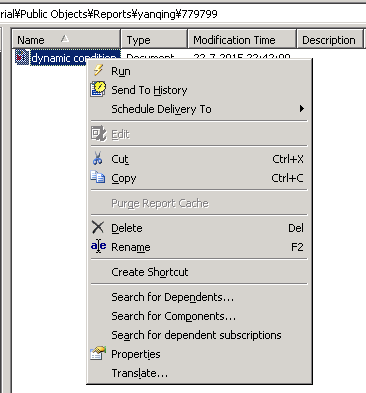Choose Send To History menu entry
This screenshot has width=366, height=393.
click(199, 90)
